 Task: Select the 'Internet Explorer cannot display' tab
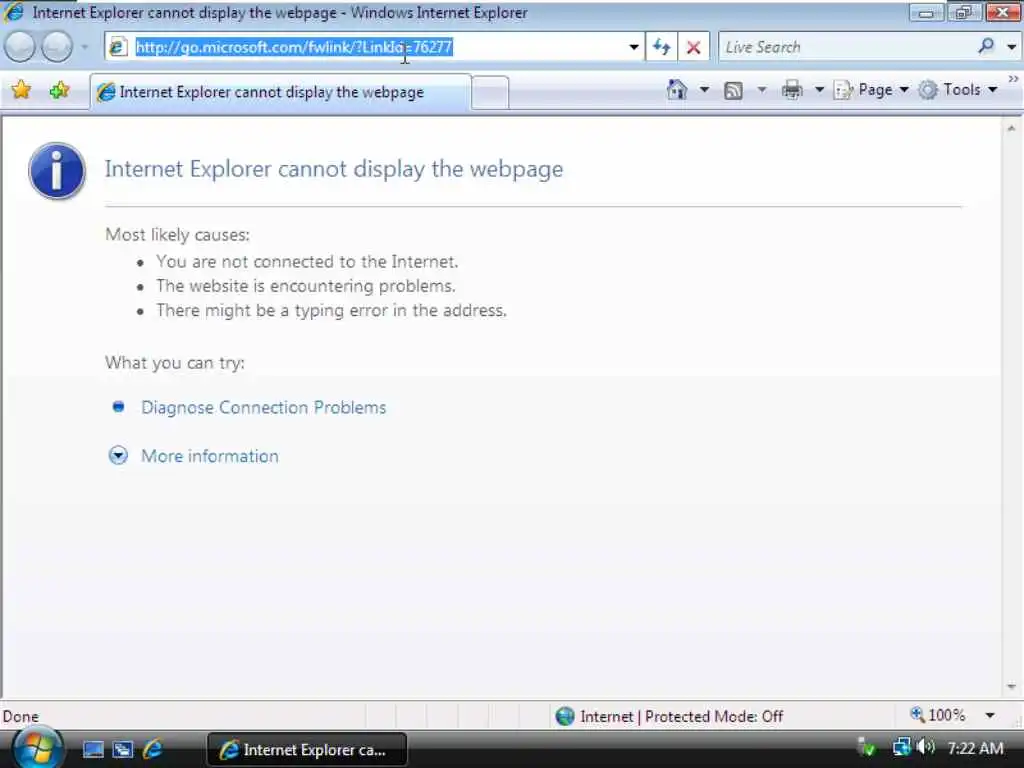tap(280, 92)
